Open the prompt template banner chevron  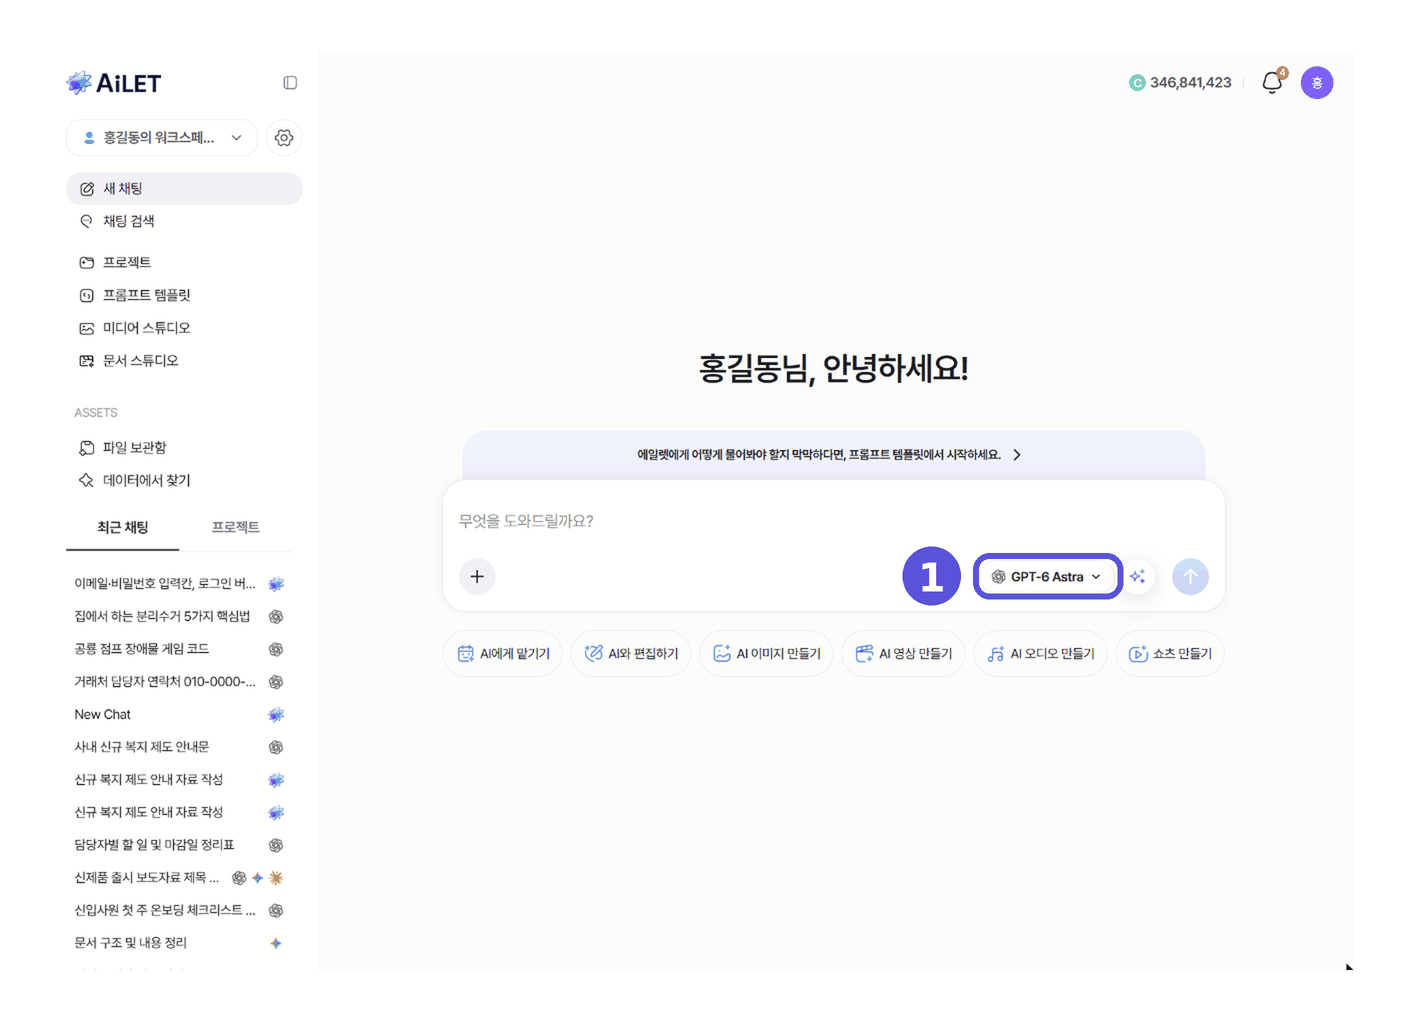(x=1017, y=455)
